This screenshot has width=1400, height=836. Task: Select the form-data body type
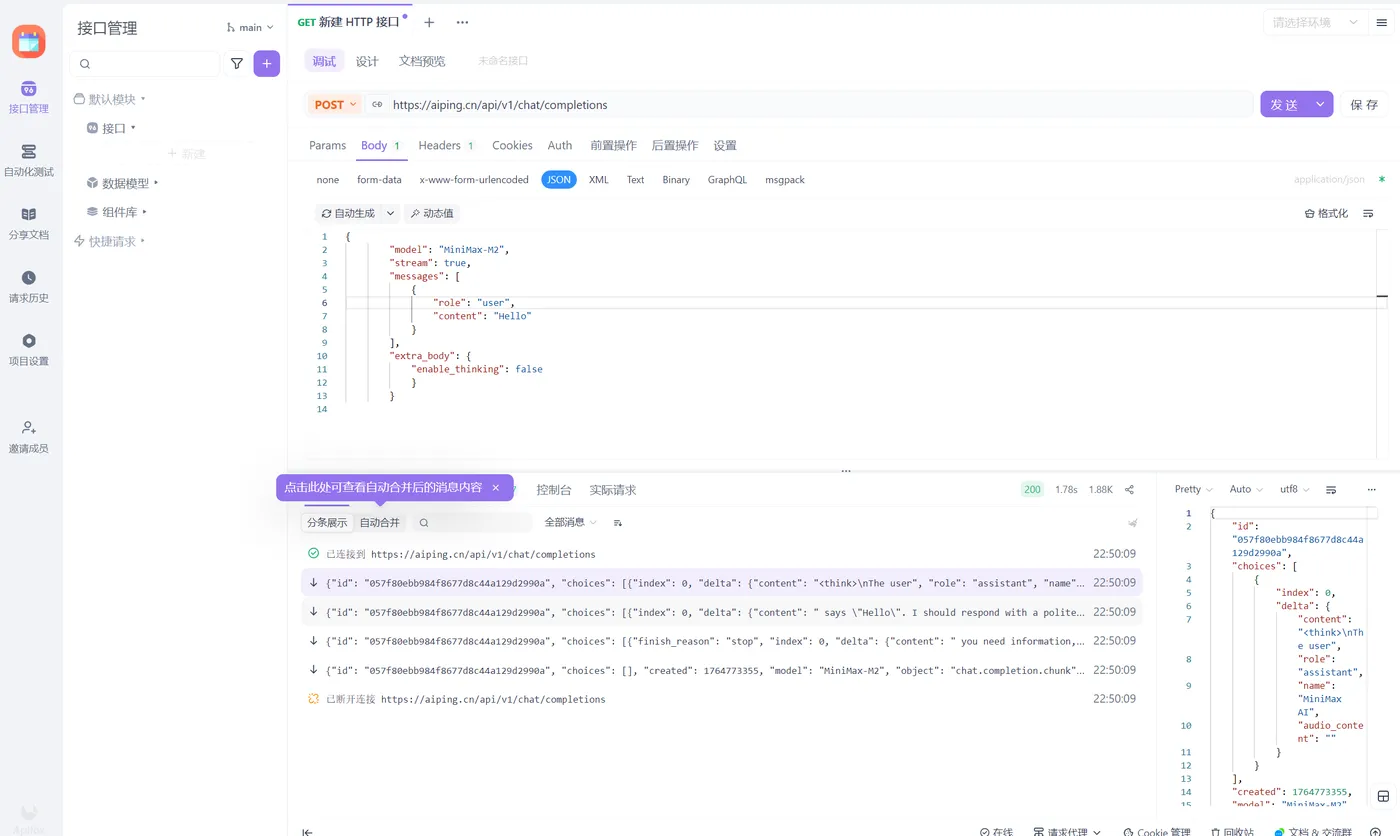pyautogui.click(x=379, y=180)
